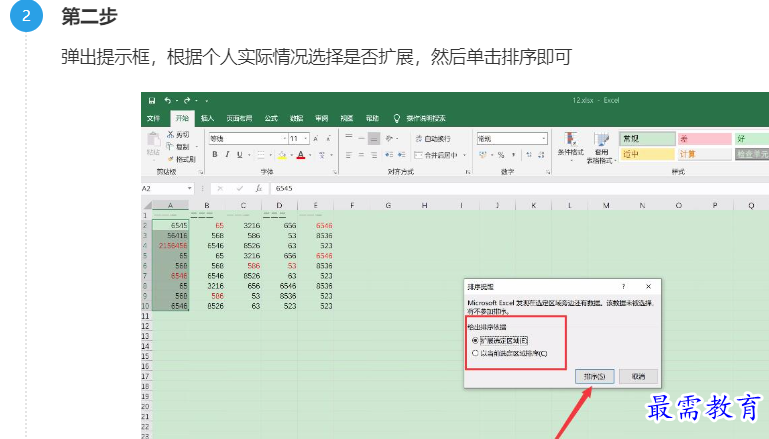769x439 pixels.
Task: Switch to the Formulas (公式) tab
Action: [x=271, y=118]
